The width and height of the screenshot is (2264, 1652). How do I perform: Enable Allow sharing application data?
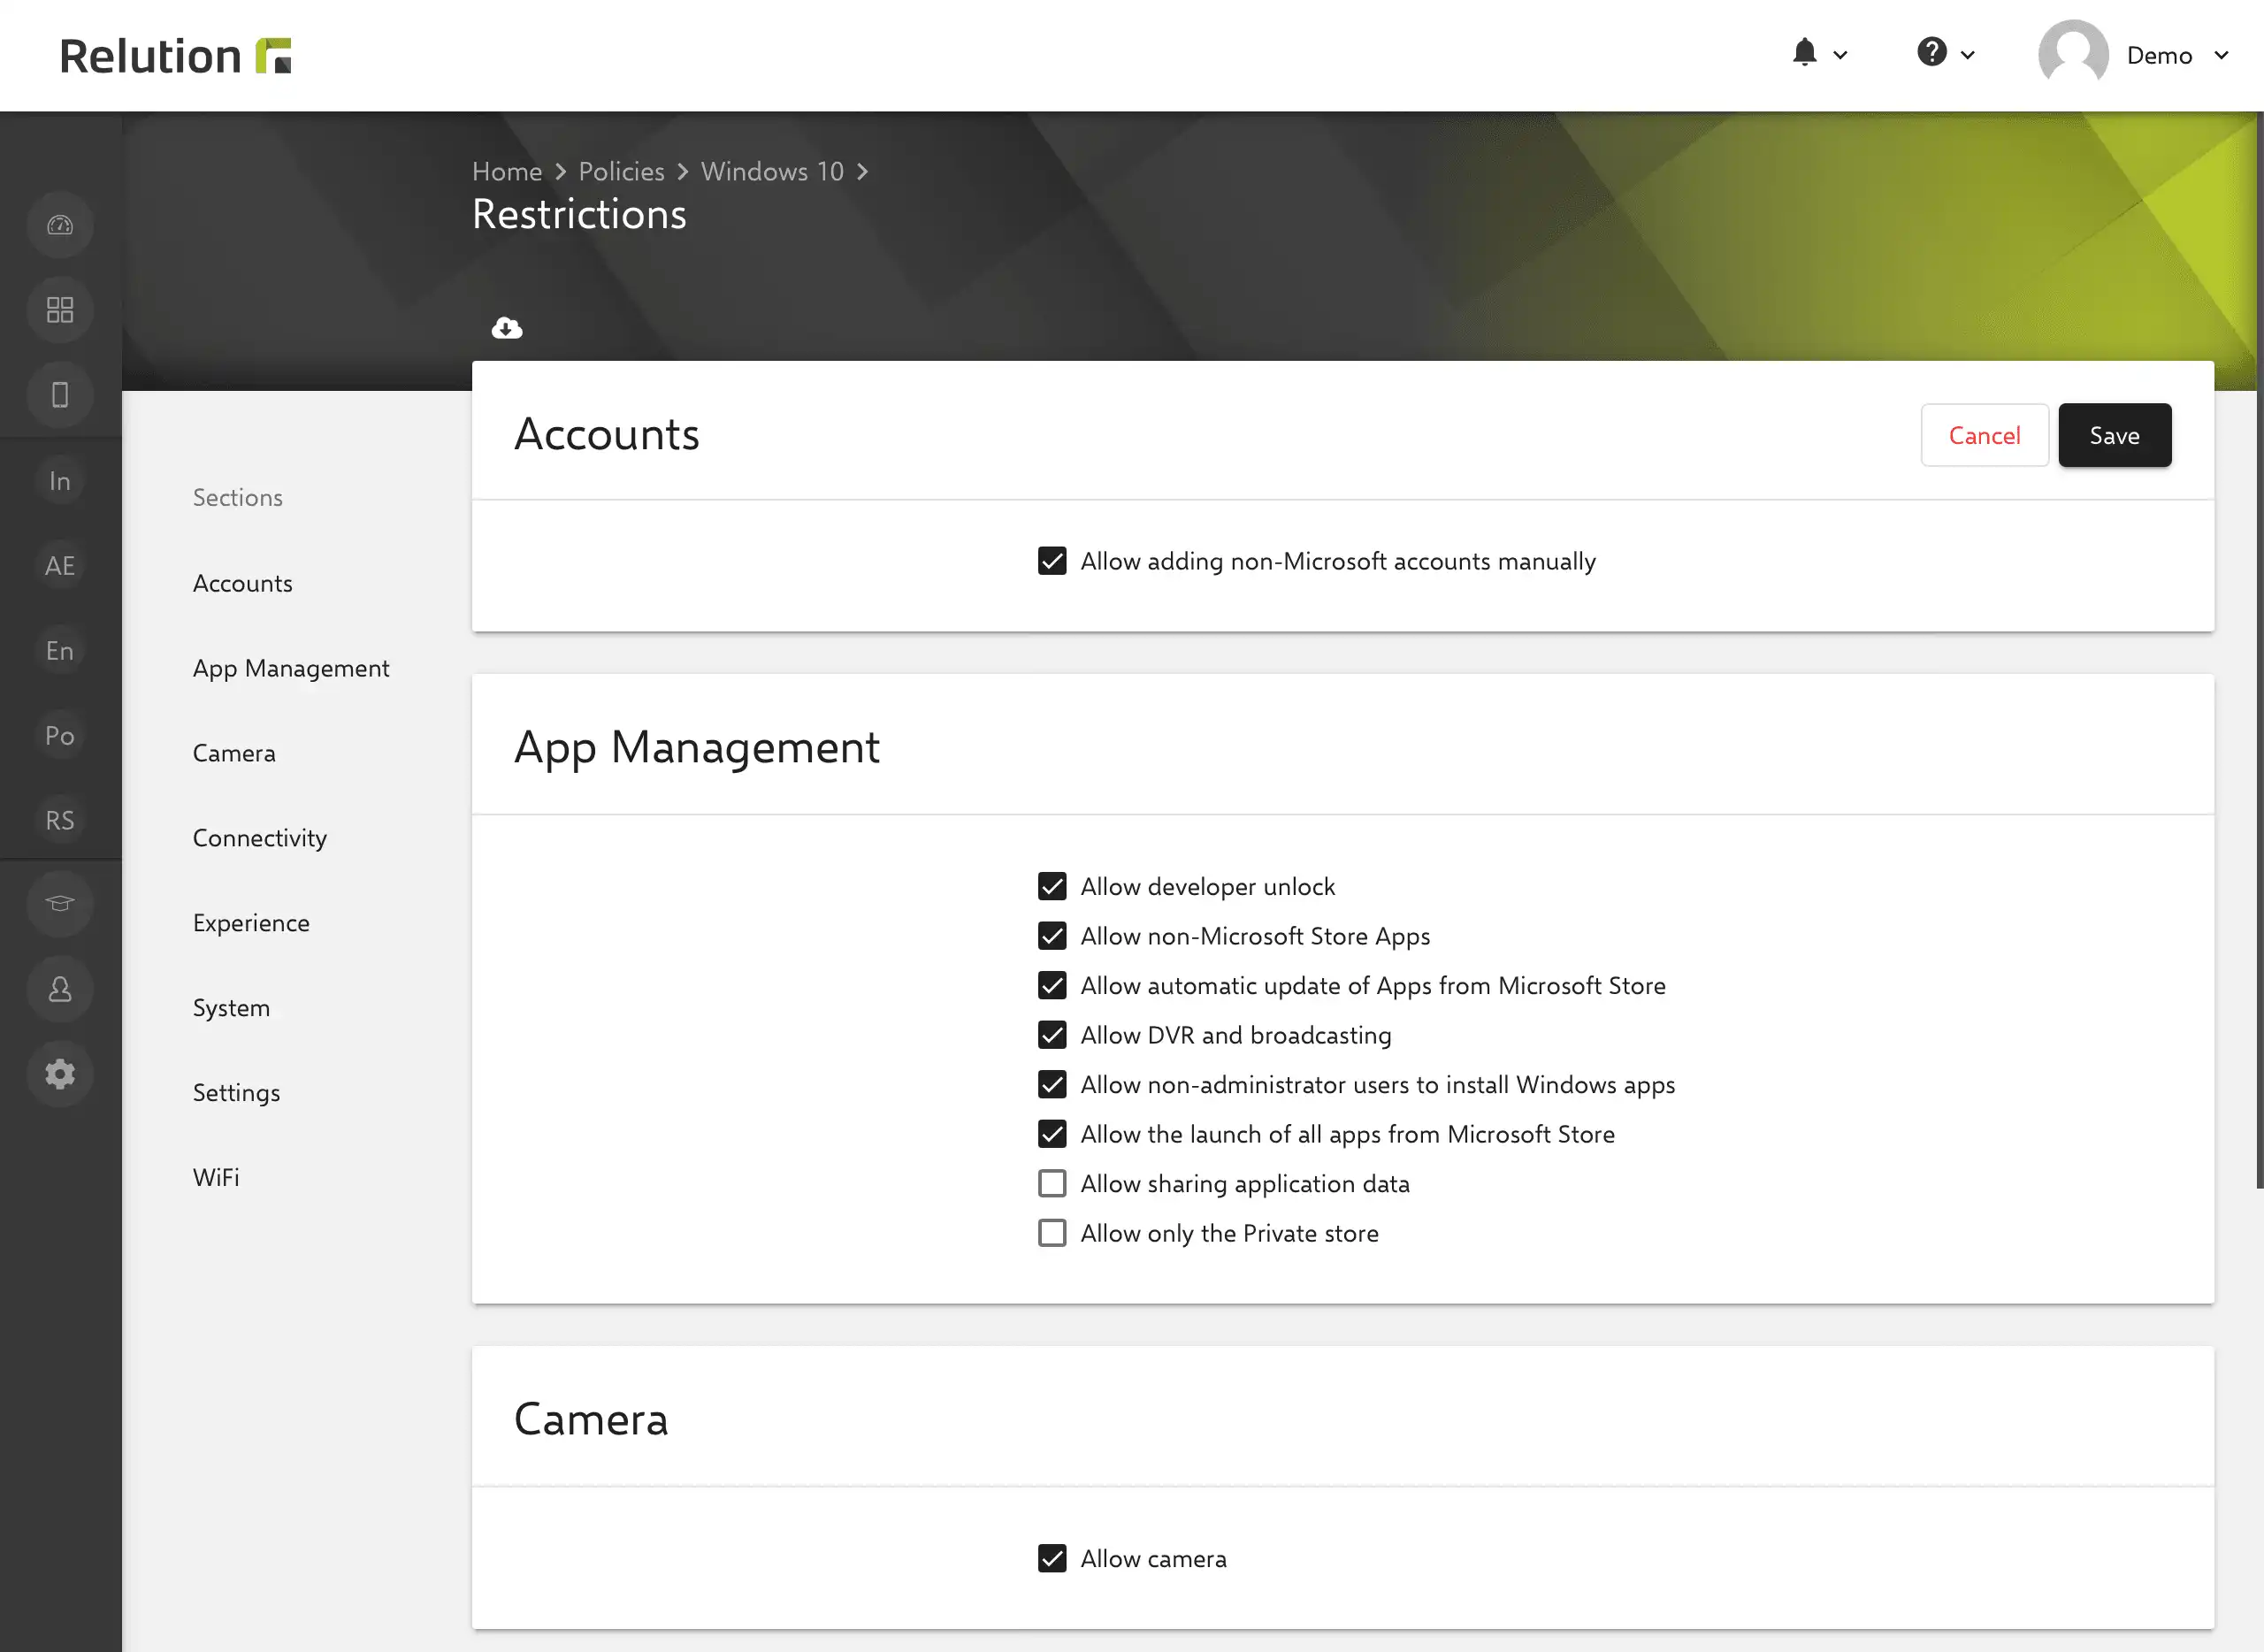pyautogui.click(x=1052, y=1184)
